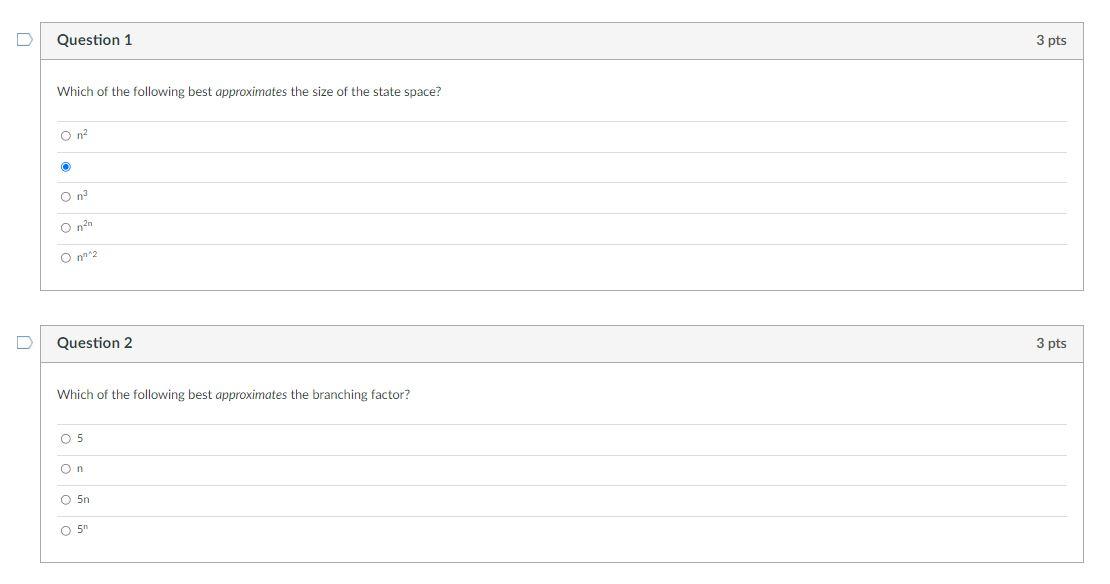The height and width of the screenshot is (584, 1110).
Task: Choose the n³ answer option
Action: 66,197
